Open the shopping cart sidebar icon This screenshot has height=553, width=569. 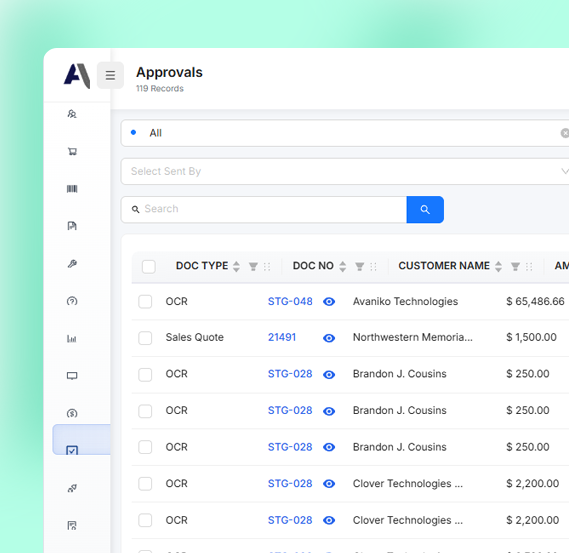72,151
